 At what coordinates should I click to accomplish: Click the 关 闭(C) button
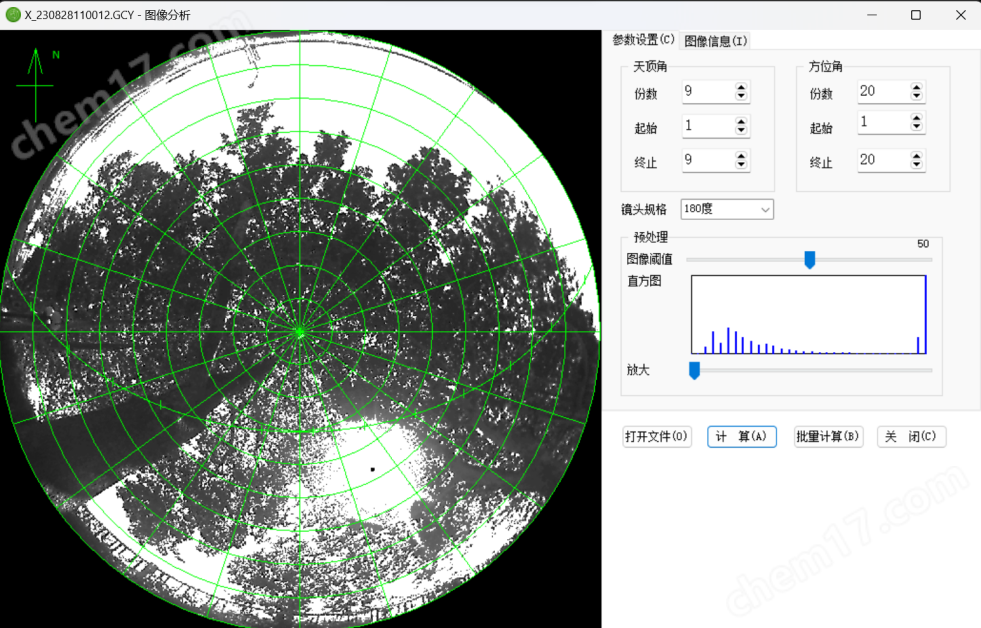911,437
